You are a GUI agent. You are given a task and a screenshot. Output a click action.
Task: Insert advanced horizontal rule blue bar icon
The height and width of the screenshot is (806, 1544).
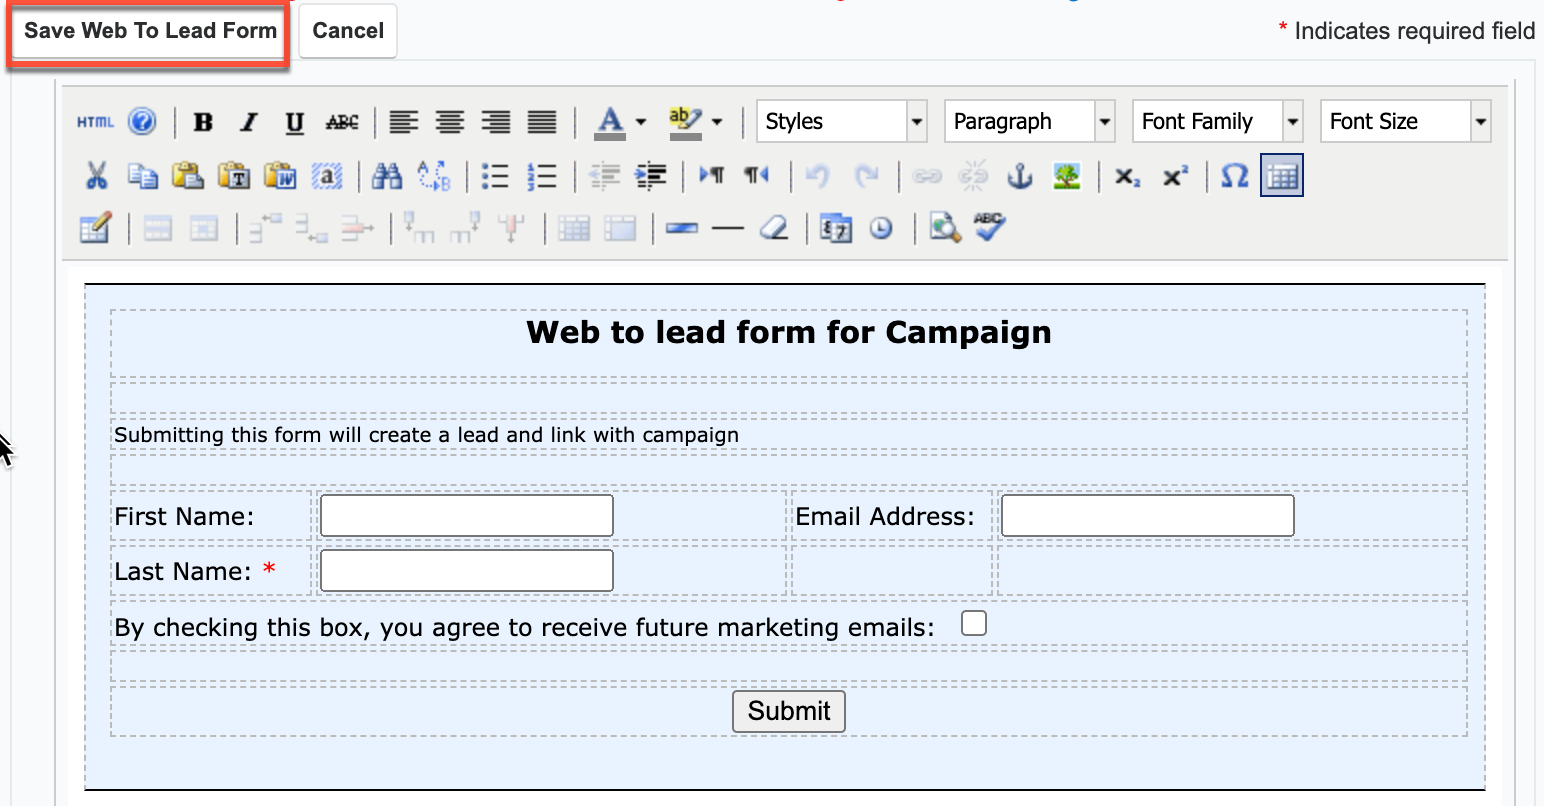681,229
